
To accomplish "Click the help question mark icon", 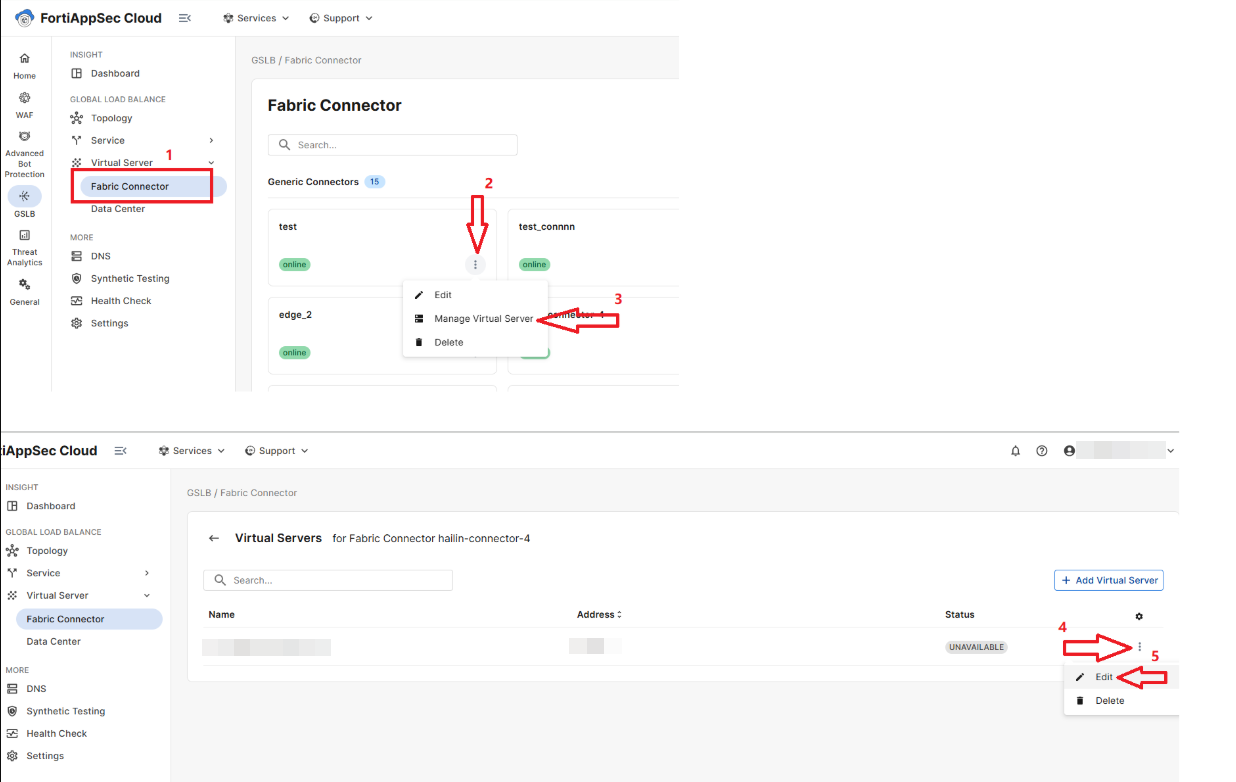I will point(1042,451).
